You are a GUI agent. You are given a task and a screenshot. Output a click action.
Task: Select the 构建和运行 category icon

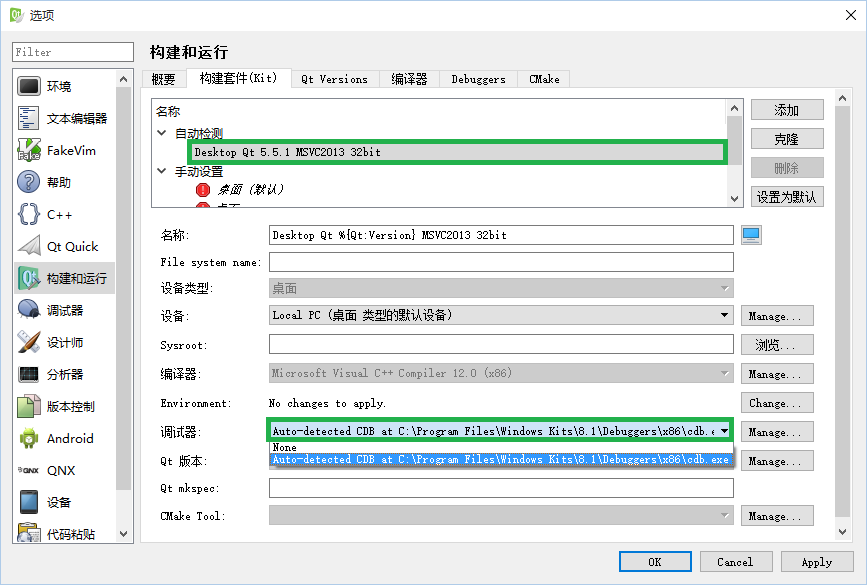click(x=29, y=278)
